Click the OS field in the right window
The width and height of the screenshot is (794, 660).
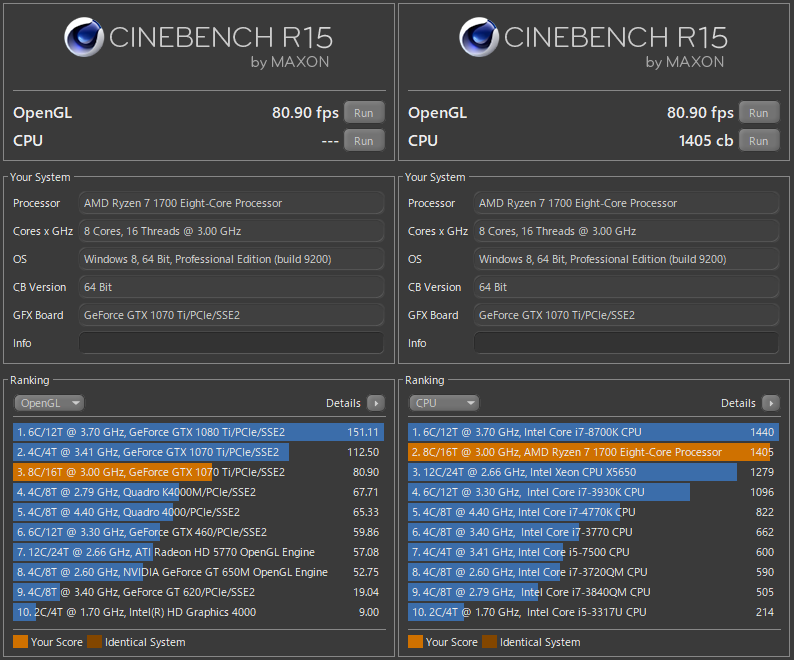(x=626, y=259)
